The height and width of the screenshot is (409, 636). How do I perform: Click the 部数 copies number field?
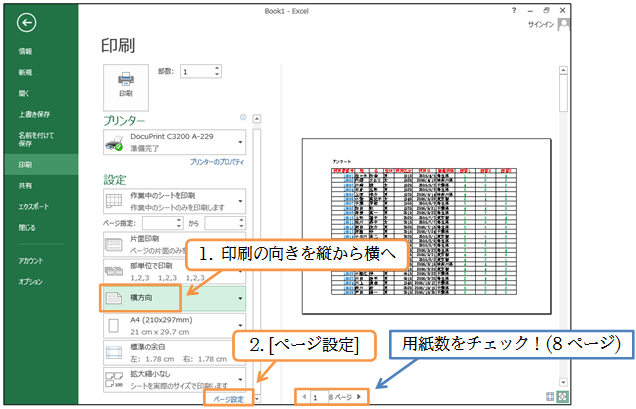(x=196, y=71)
